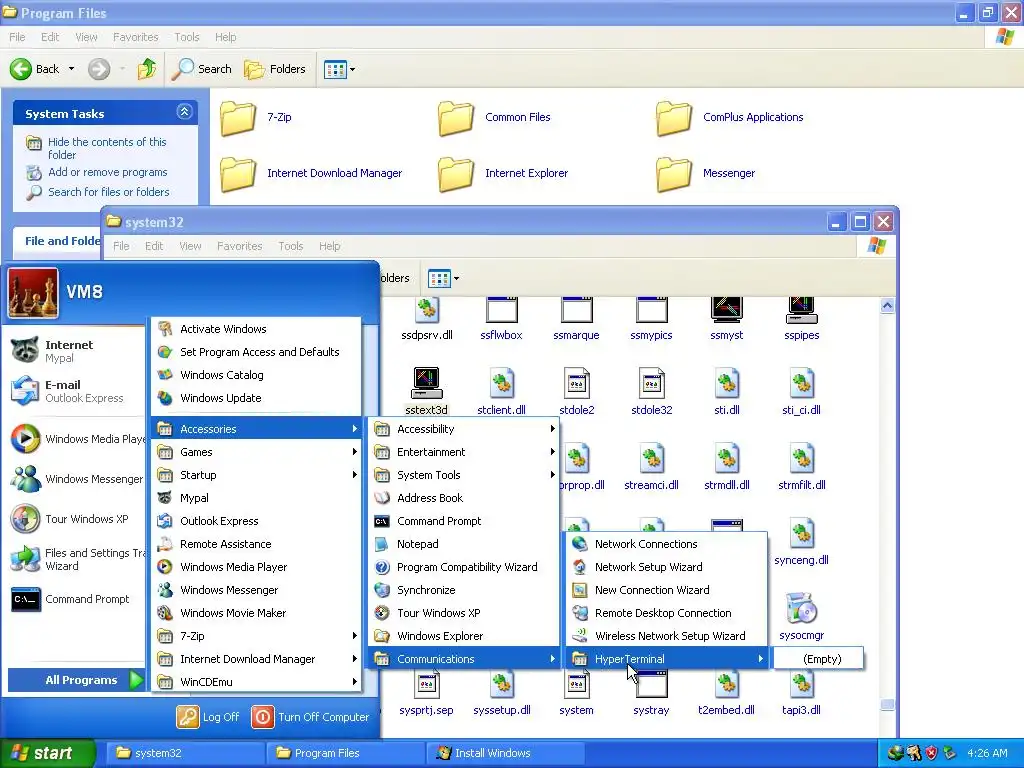Open Windows Explorer from Accessories
1024x768 pixels.
tap(464, 636)
